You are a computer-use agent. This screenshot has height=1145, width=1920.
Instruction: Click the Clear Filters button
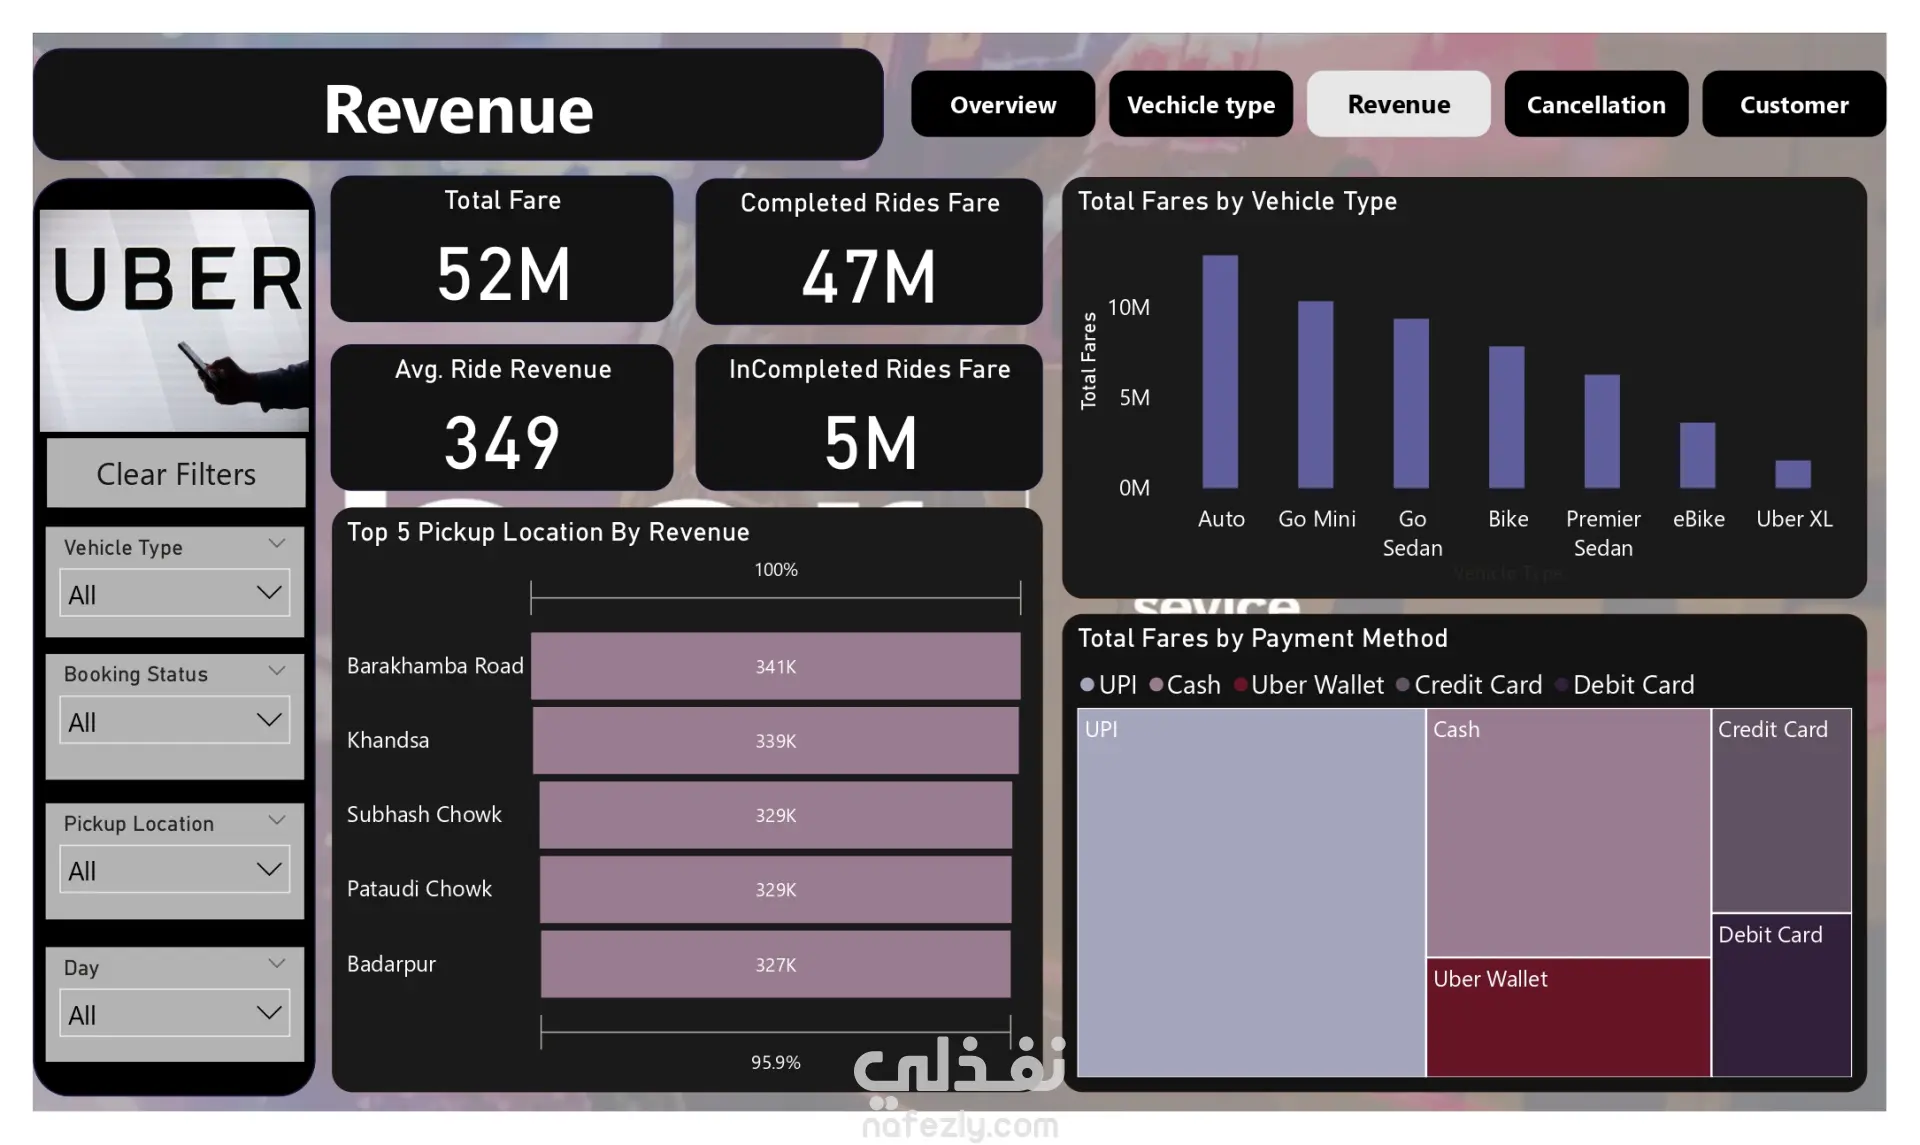point(176,474)
